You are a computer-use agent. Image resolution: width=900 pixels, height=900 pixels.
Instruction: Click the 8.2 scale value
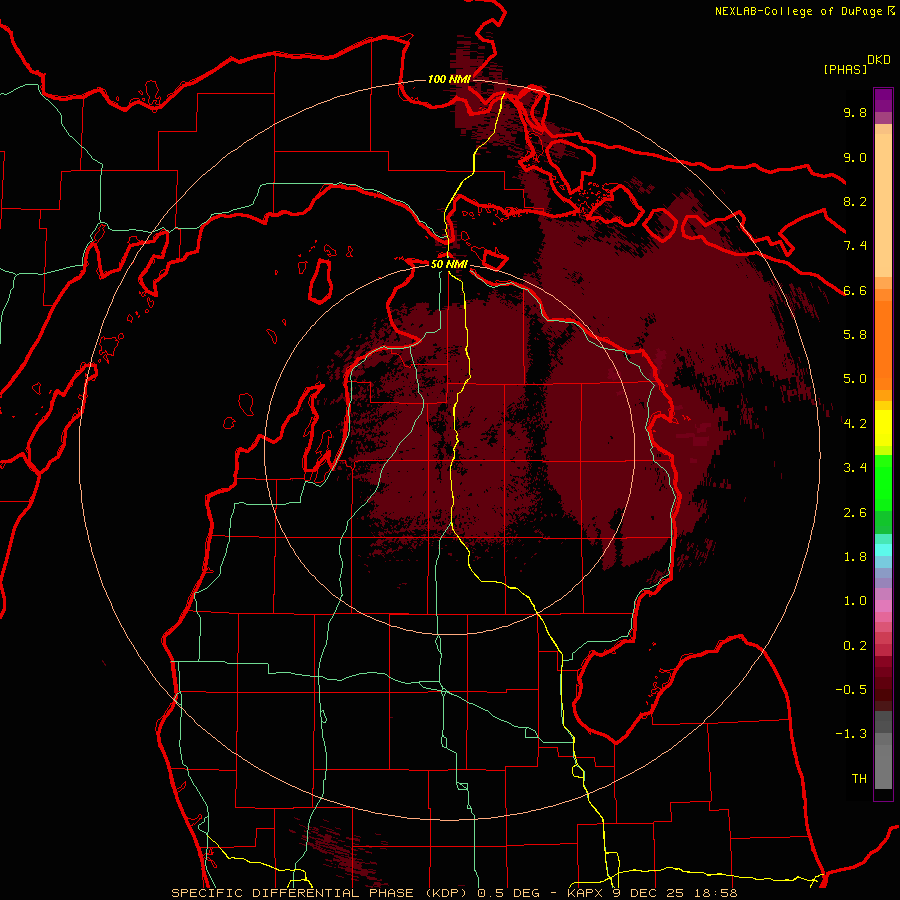click(x=855, y=201)
